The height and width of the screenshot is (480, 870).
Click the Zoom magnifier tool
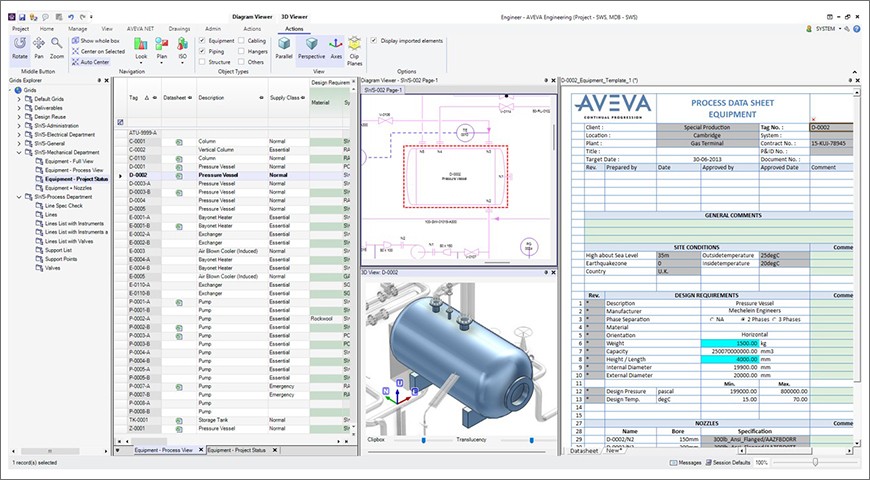[x=57, y=48]
